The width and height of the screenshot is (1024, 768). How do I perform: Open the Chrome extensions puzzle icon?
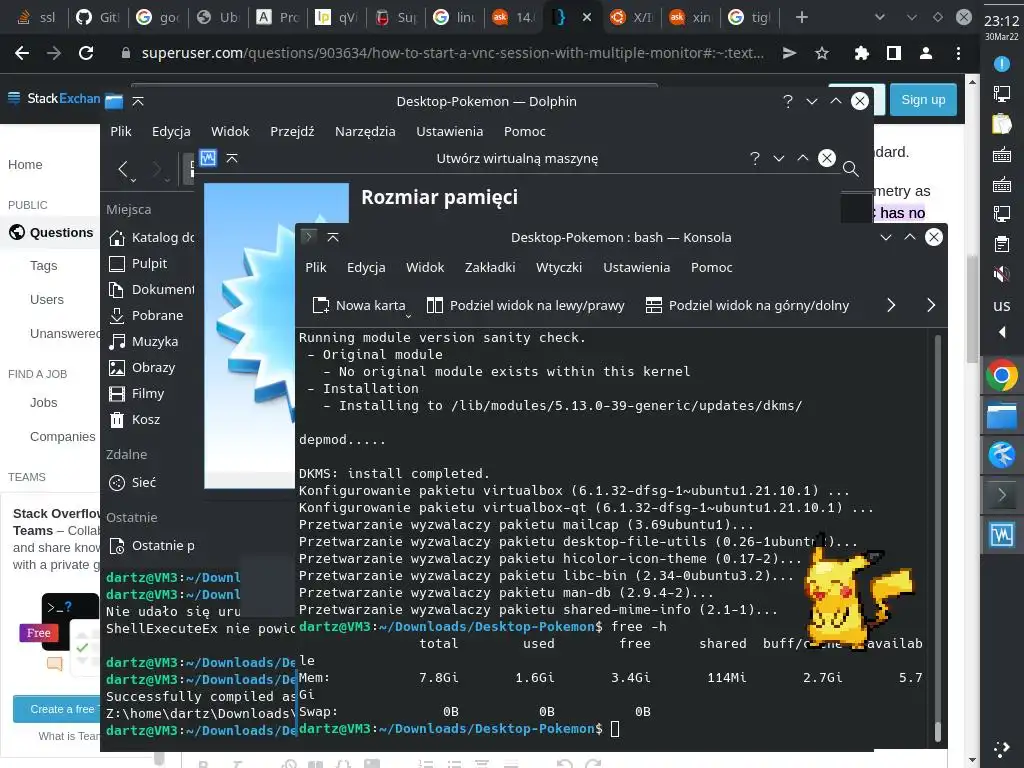click(x=861, y=53)
